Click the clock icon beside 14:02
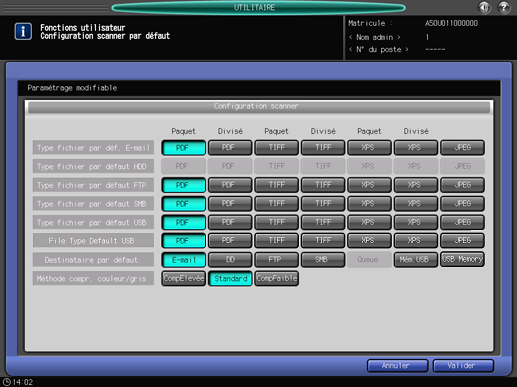 point(7,382)
